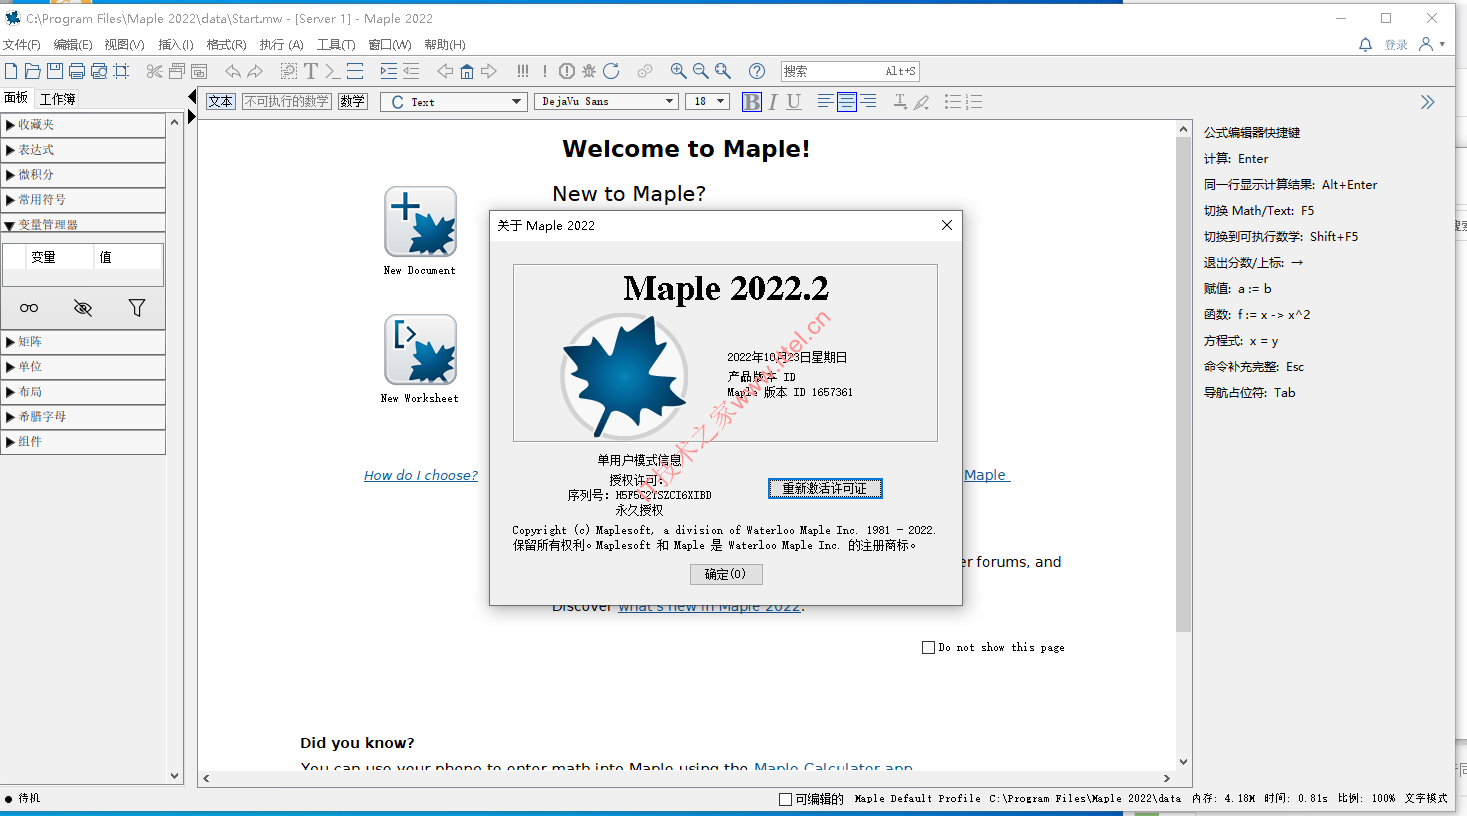Redo the last undone action
This screenshot has height=816, width=1467.
(x=255, y=71)
